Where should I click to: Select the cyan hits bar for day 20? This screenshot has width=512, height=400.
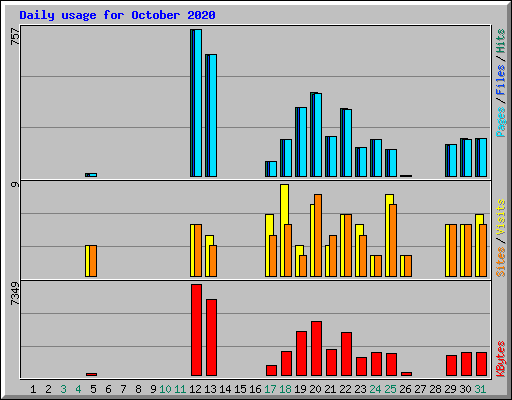click(x=318, y=135)
